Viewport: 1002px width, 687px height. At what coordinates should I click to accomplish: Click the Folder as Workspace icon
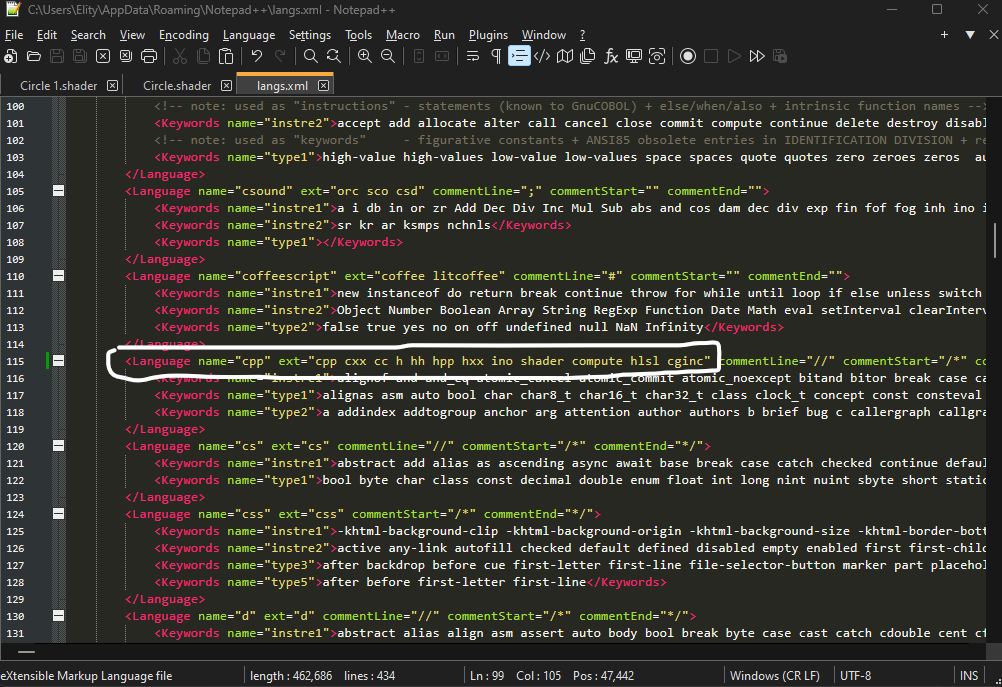634,56
